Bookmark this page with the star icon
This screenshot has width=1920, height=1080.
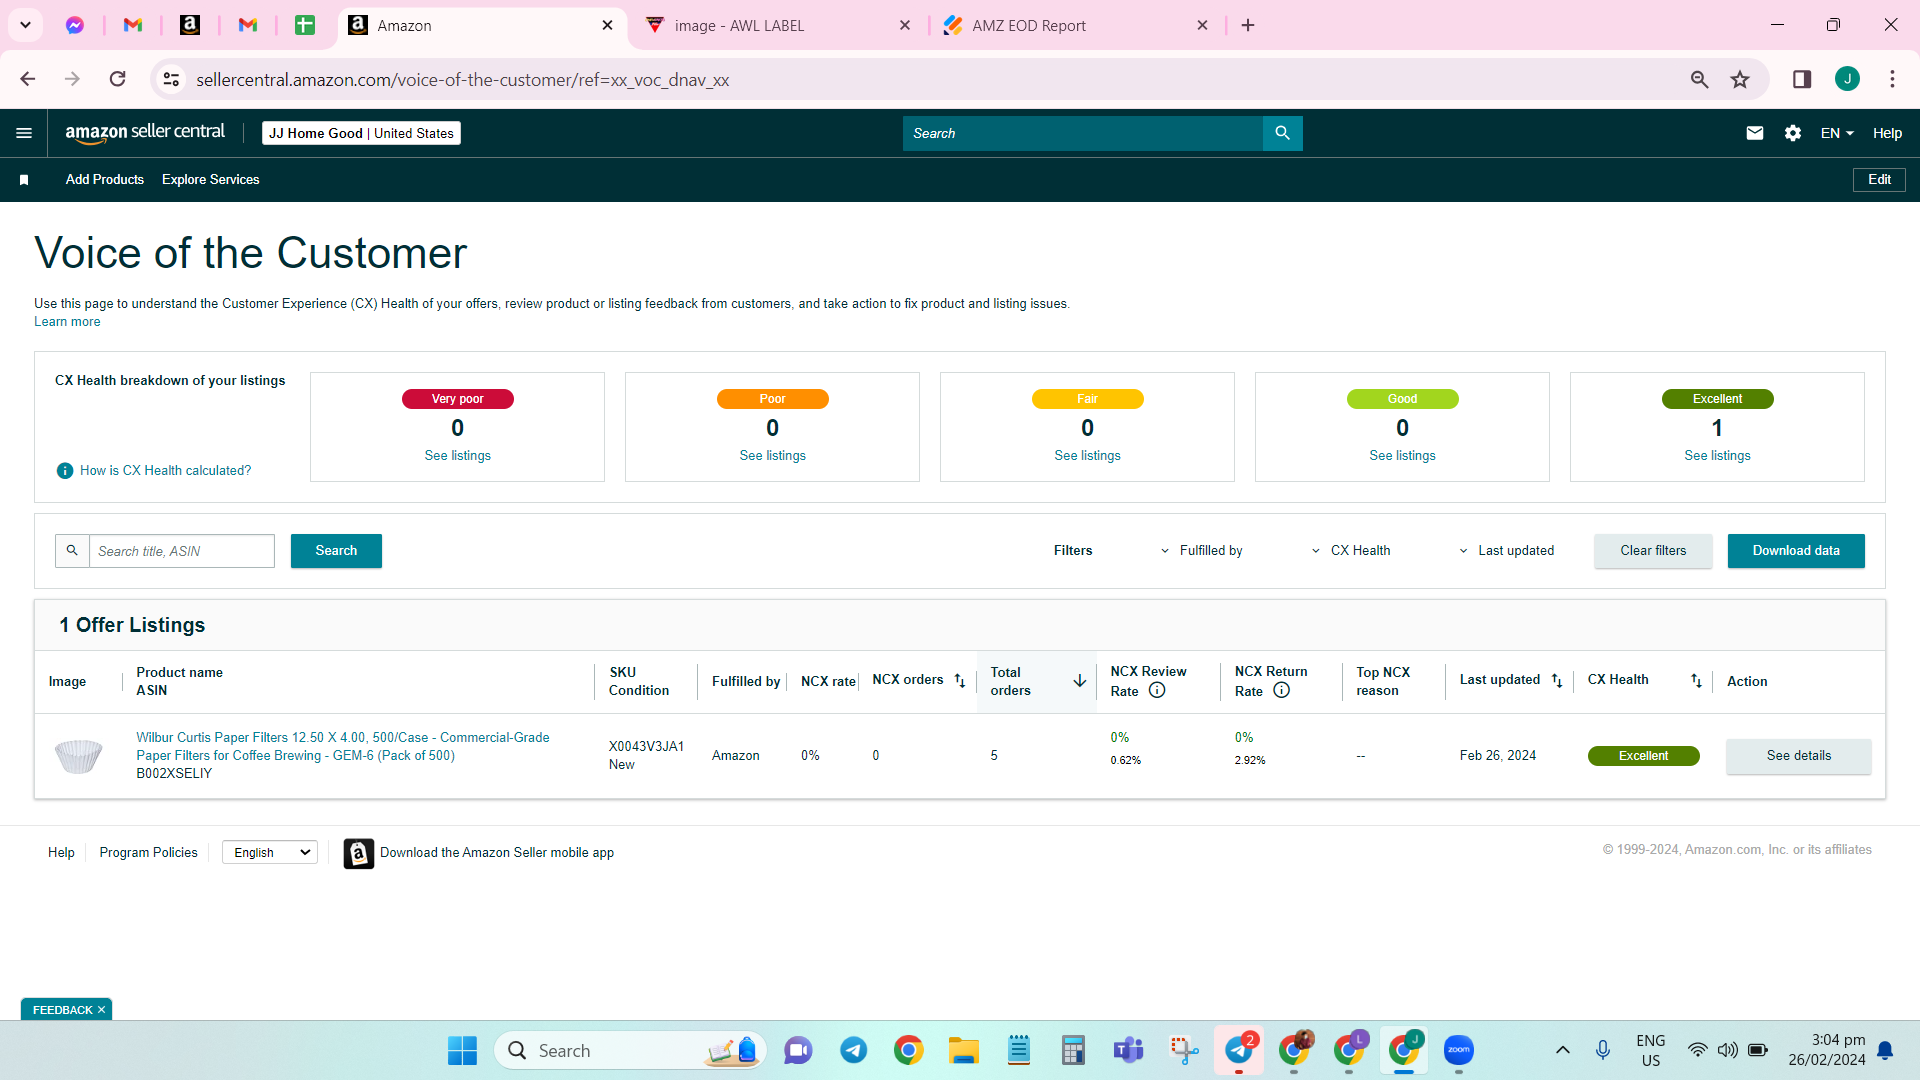tap(1740, 79)
